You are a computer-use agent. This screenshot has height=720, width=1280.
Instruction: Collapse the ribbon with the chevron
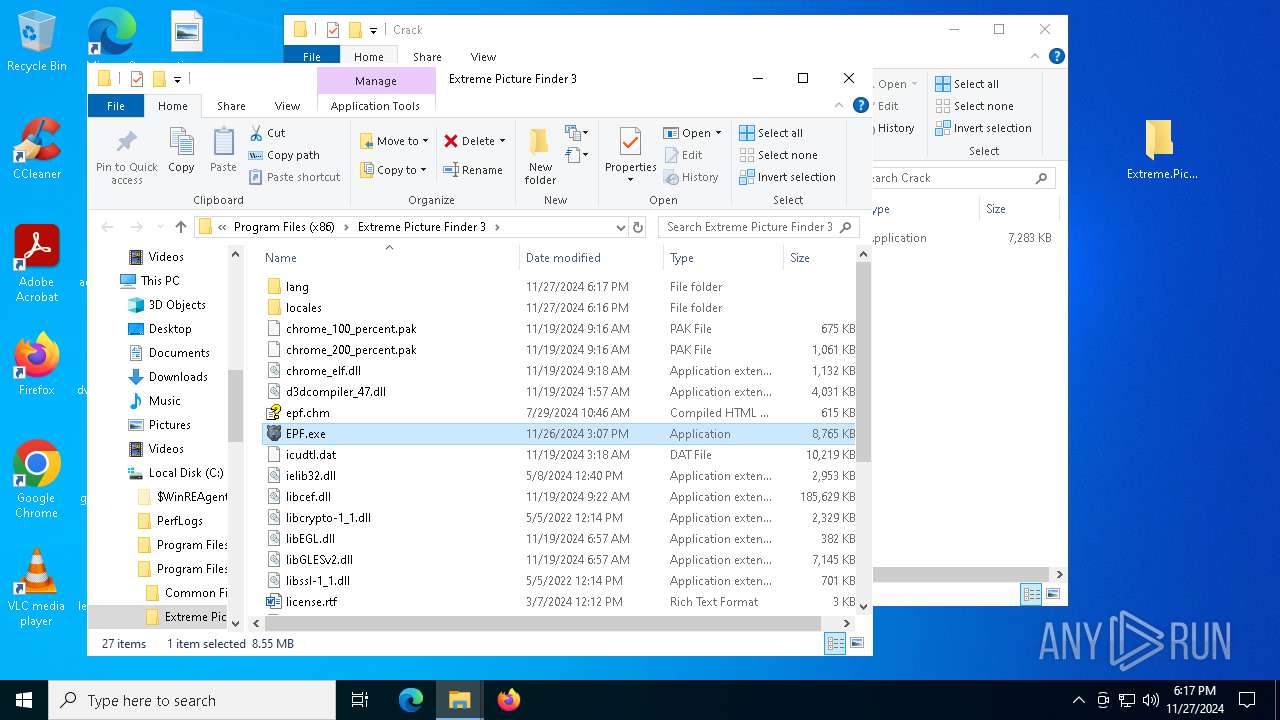point(840,105)
